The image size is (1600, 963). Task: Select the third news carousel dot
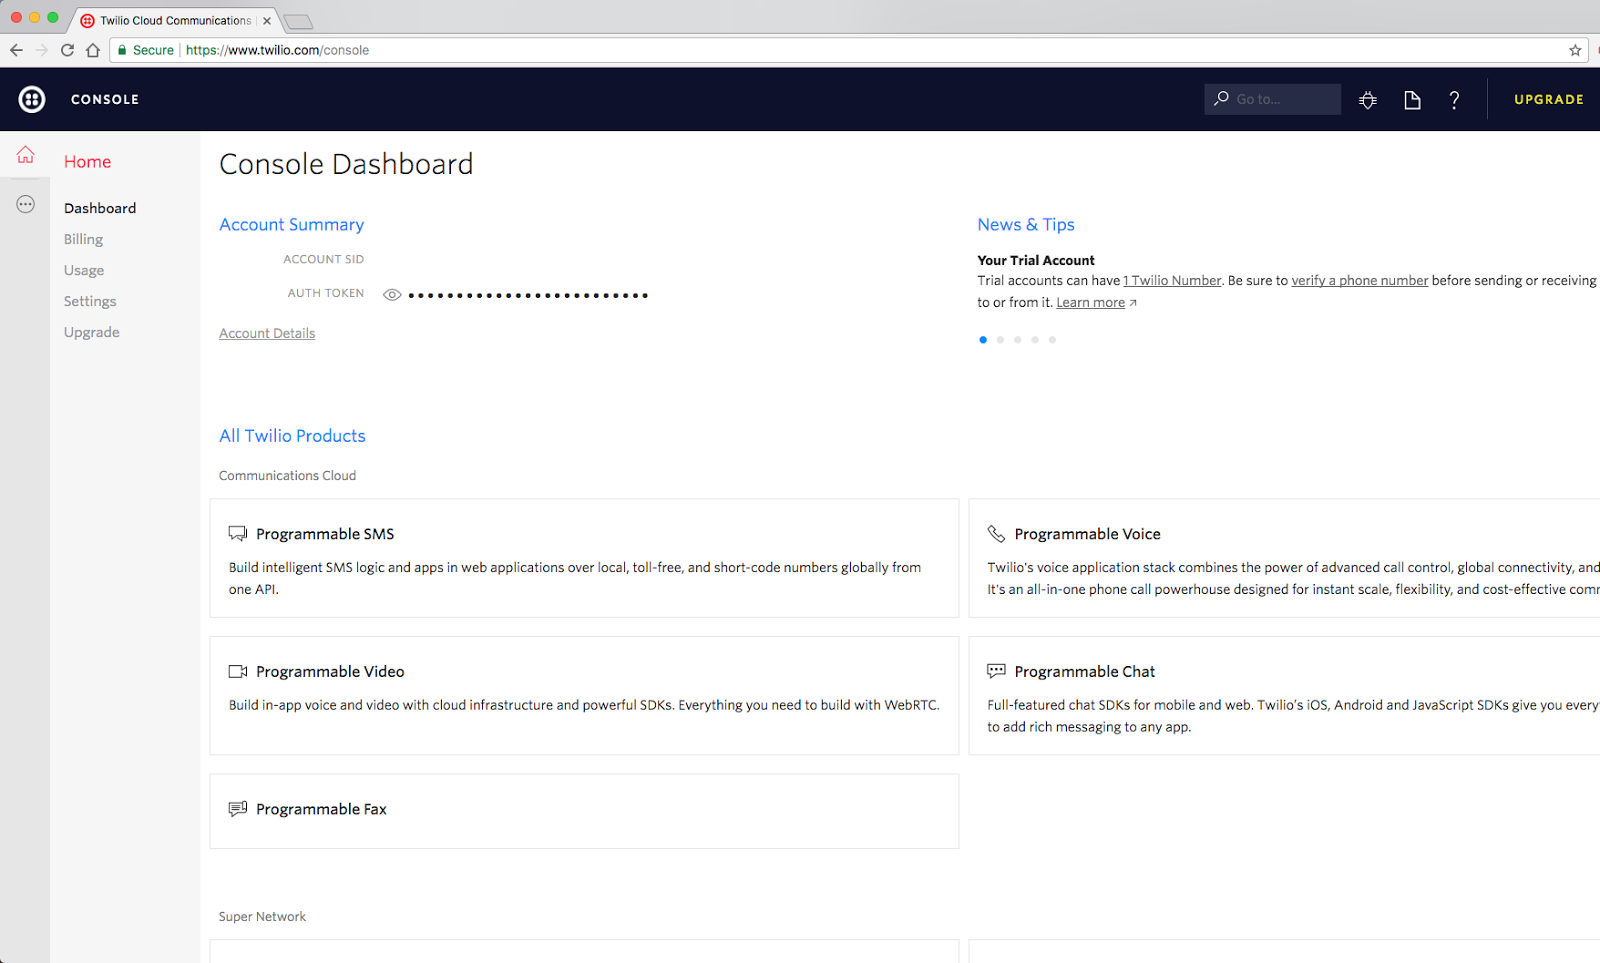click(x=1018, y=340)
